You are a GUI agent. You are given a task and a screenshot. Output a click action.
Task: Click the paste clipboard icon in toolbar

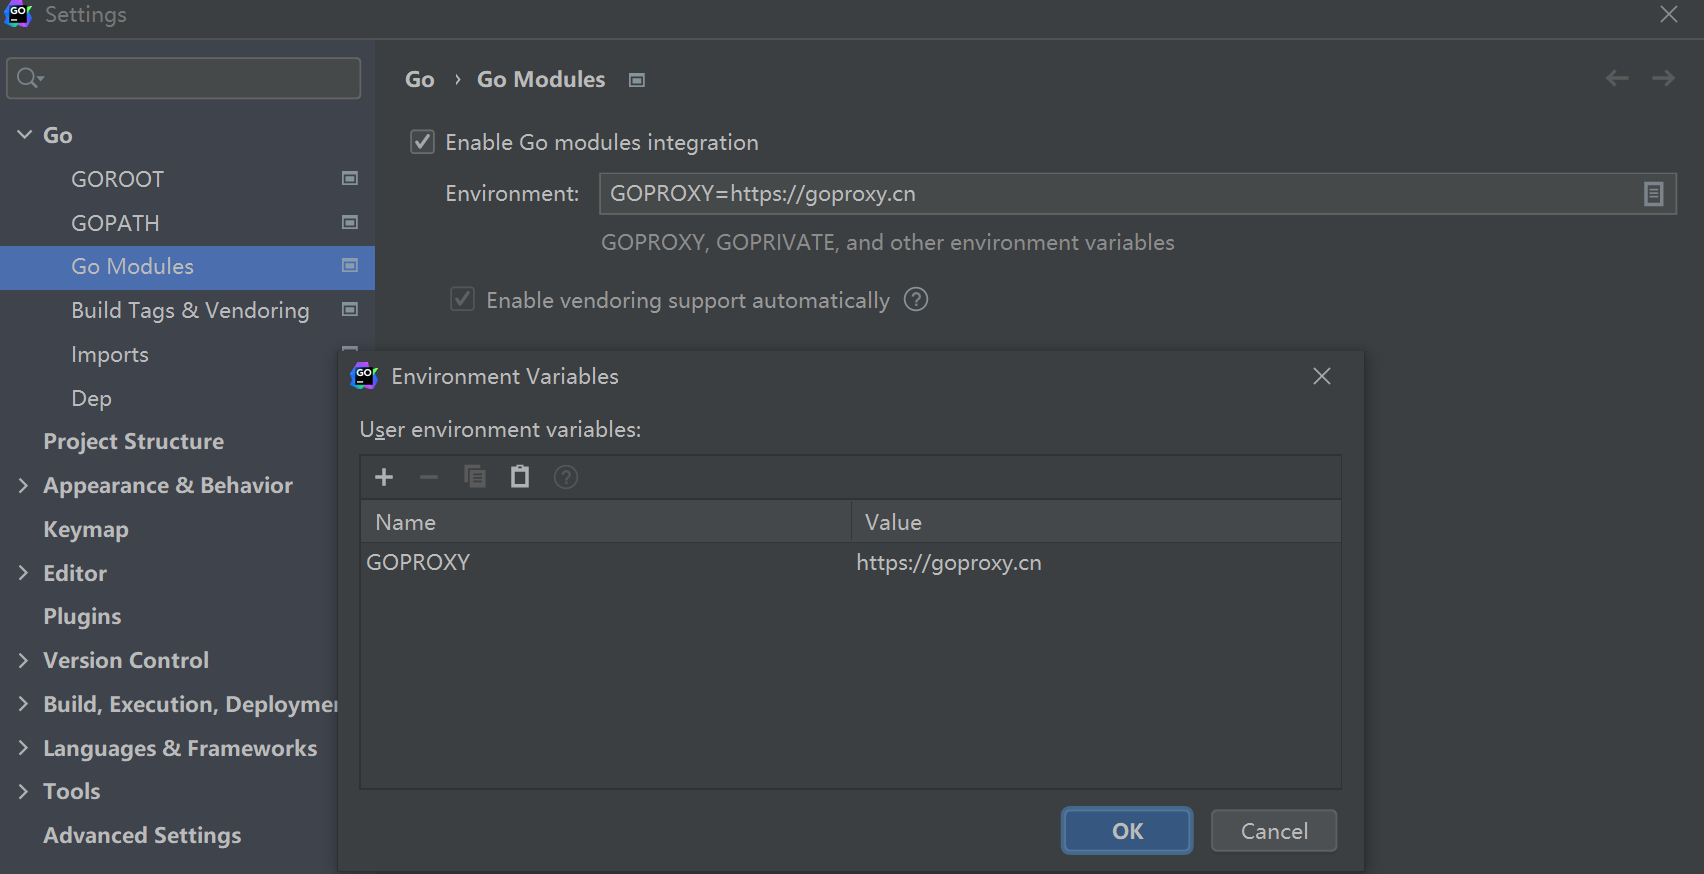520,477
